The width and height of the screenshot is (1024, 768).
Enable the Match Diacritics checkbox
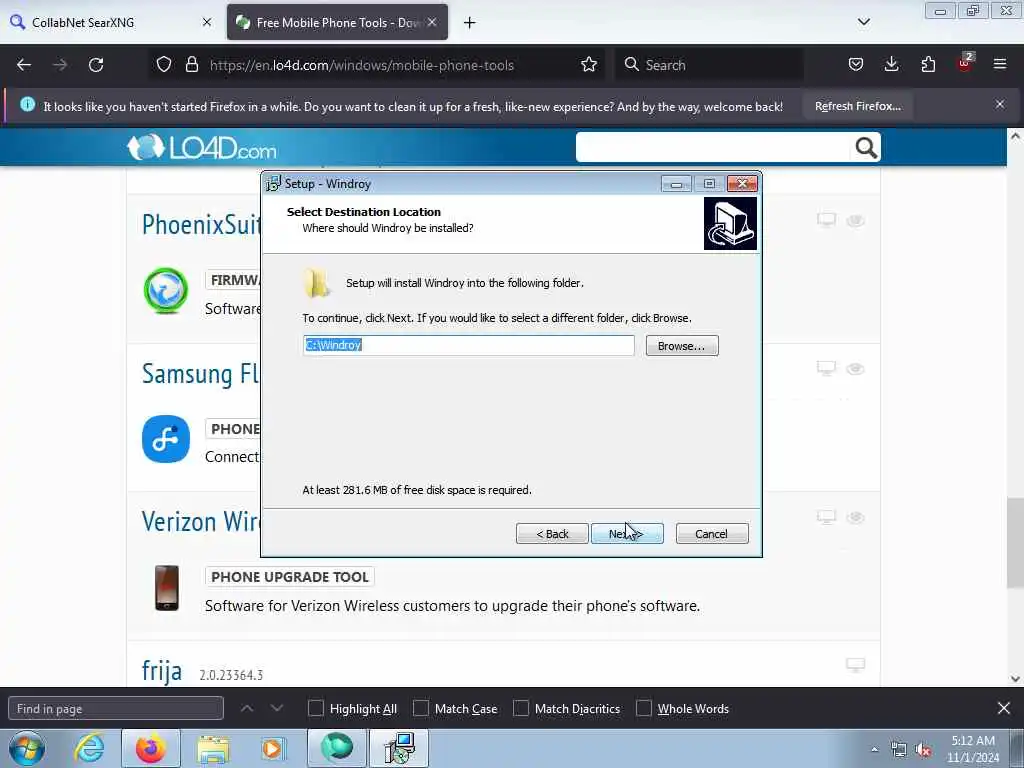[521, 708]
